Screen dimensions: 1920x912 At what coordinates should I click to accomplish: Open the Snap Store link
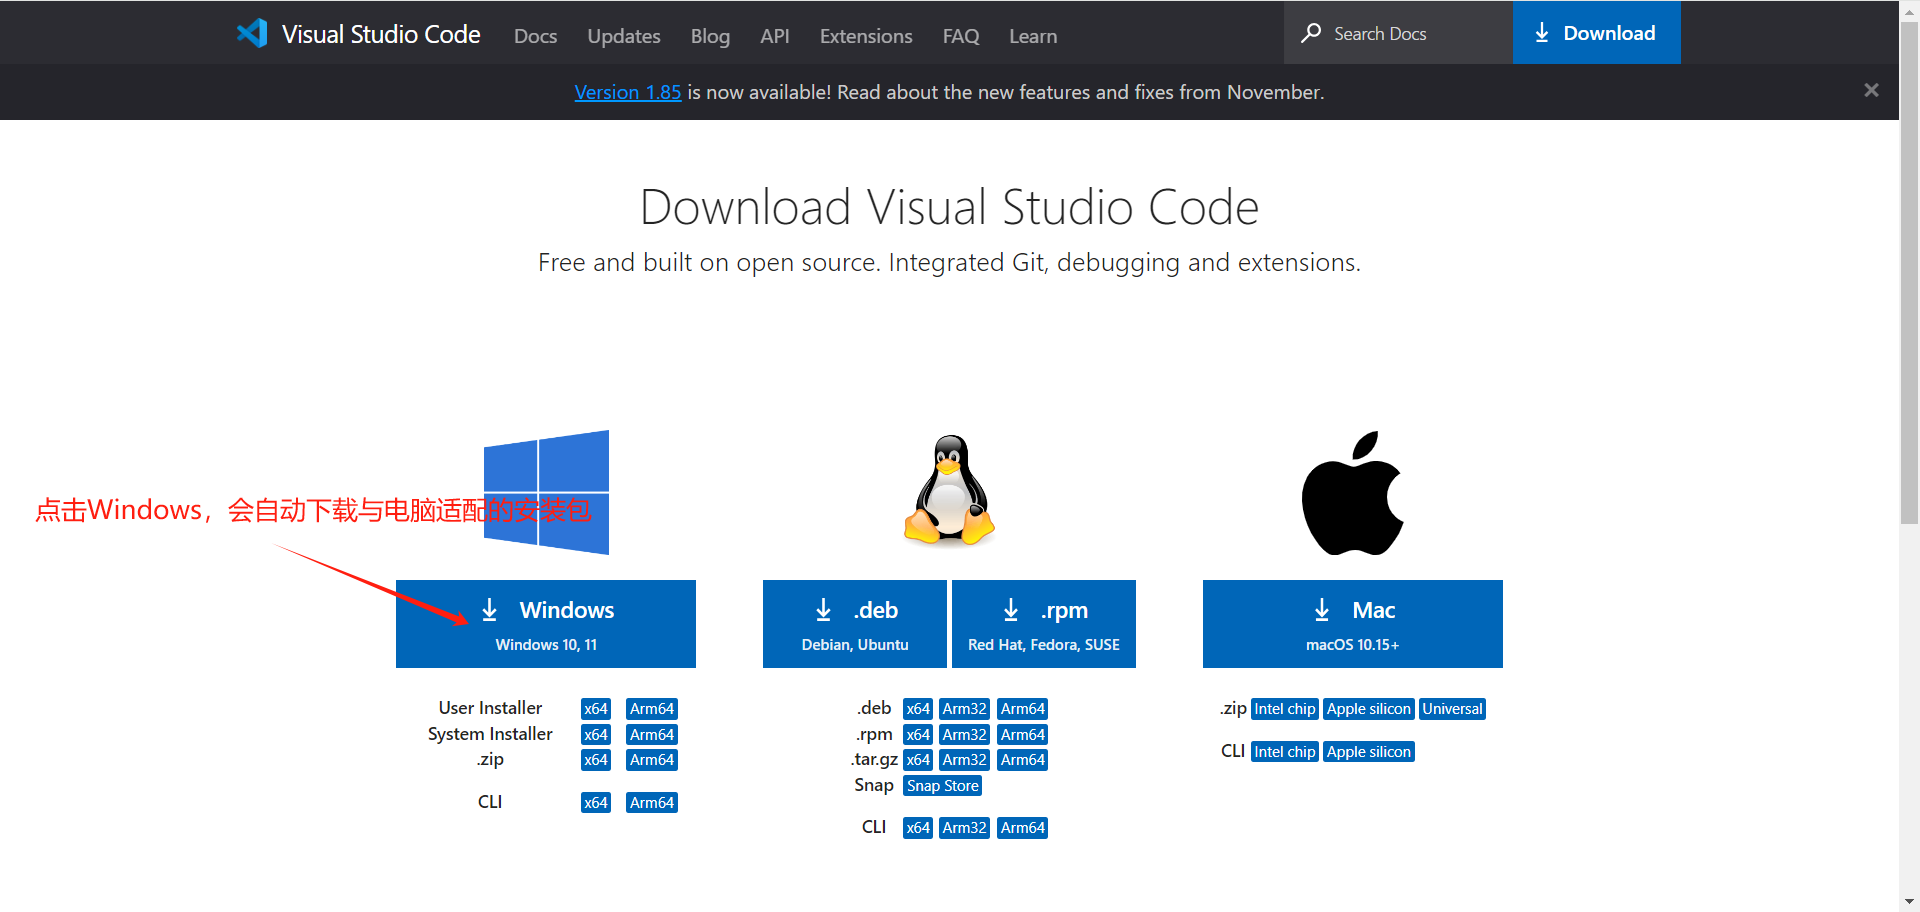tap(943, 786)
